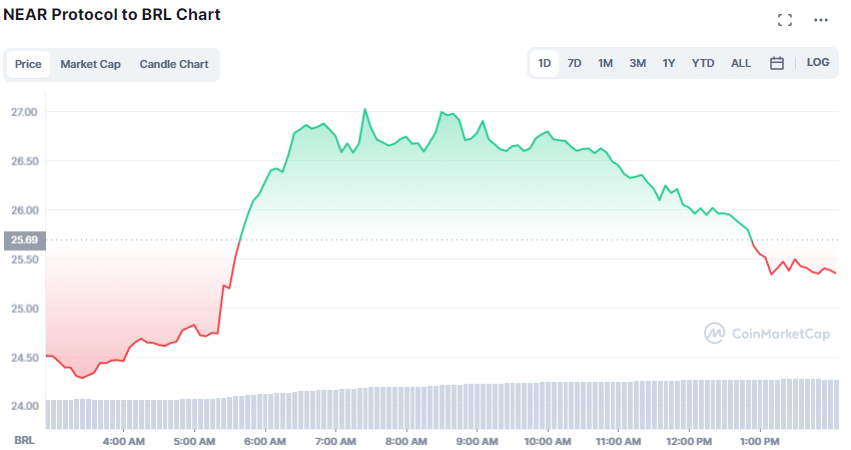
Task: Click the 5:00 AM time label
Action: 194,441
